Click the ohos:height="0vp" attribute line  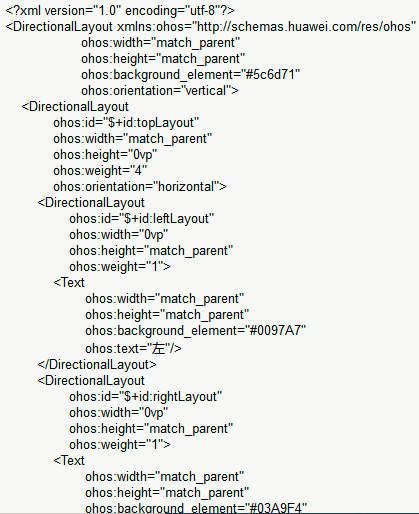(105, 155)
